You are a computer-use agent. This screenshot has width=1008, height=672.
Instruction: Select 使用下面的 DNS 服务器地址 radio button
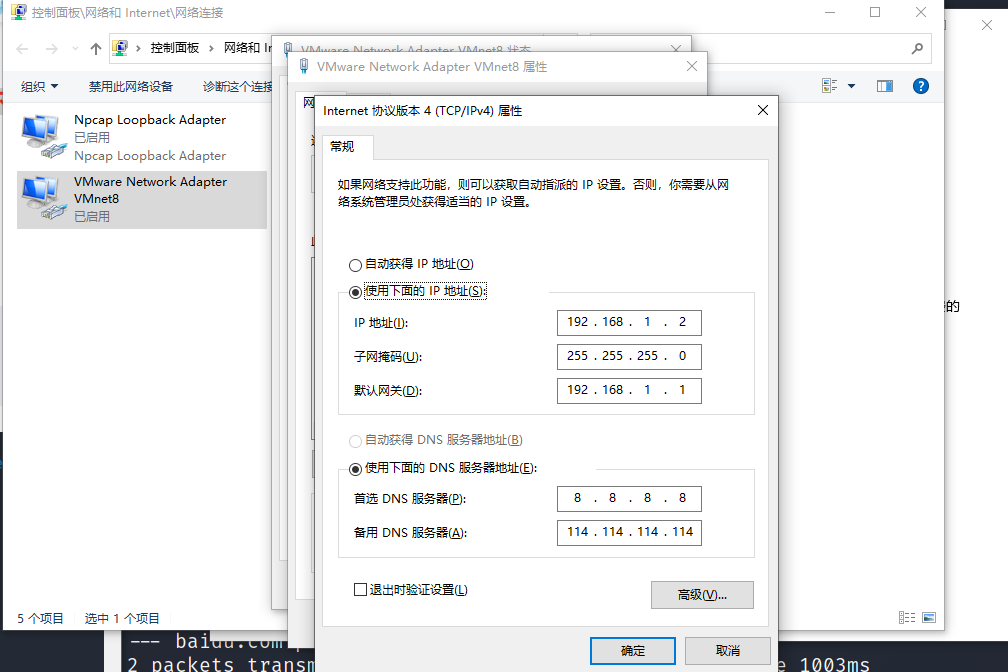point(355,469)
